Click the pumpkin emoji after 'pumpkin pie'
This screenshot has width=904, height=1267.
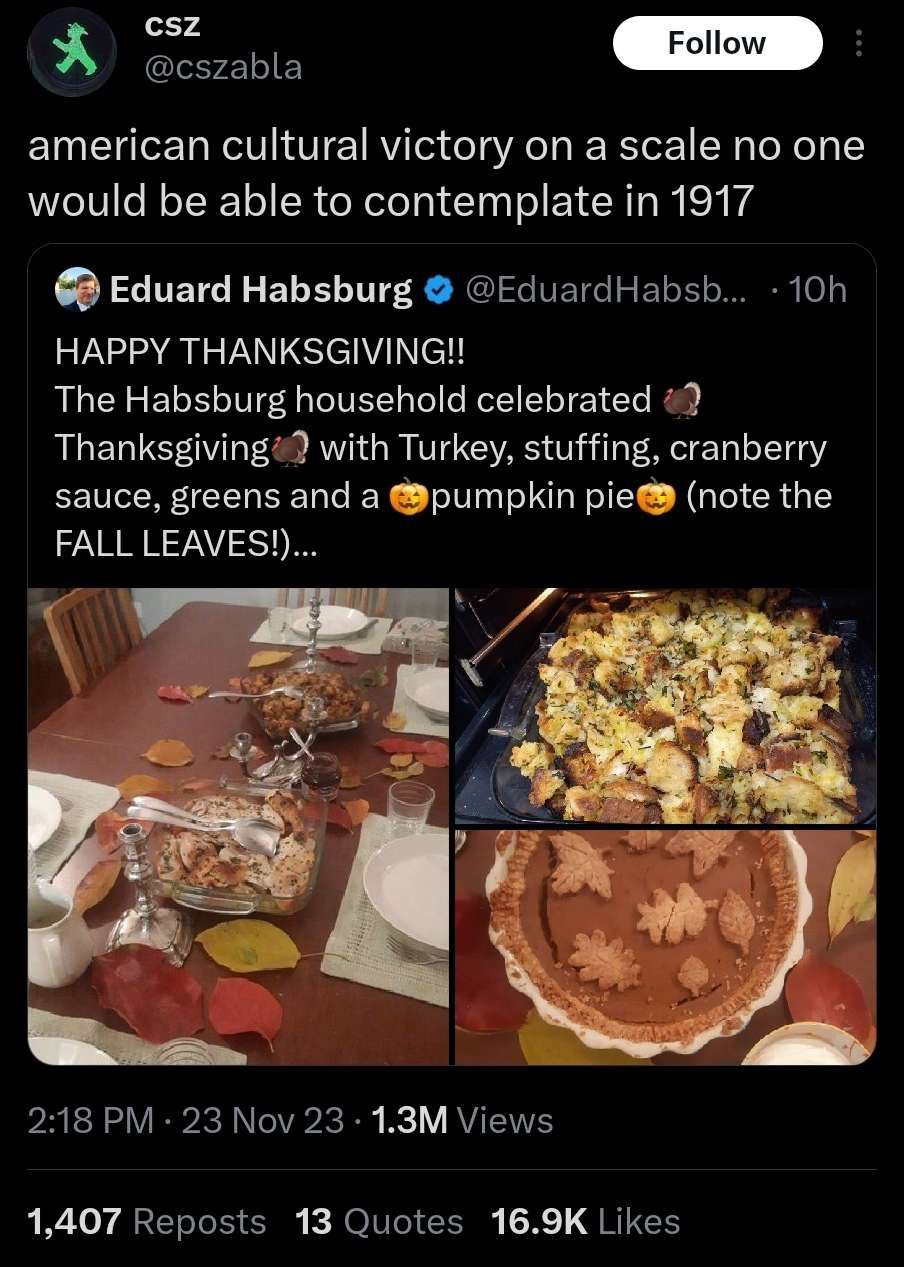[658, 496]
